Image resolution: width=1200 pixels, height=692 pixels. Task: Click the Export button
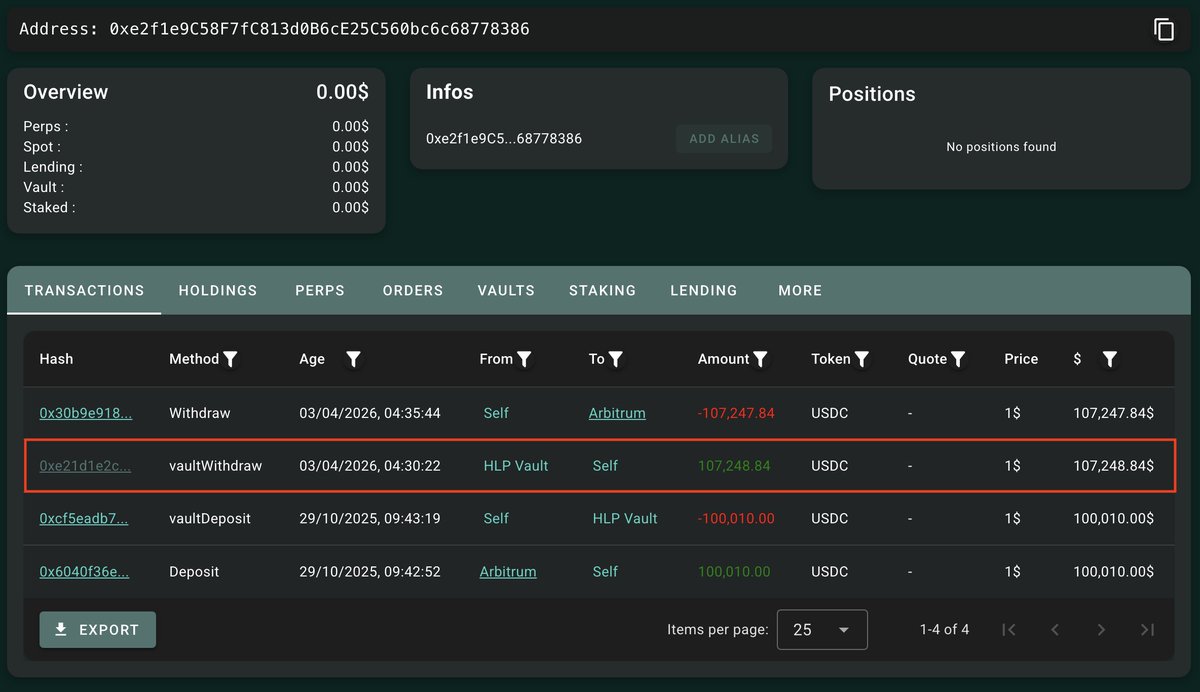98,630
